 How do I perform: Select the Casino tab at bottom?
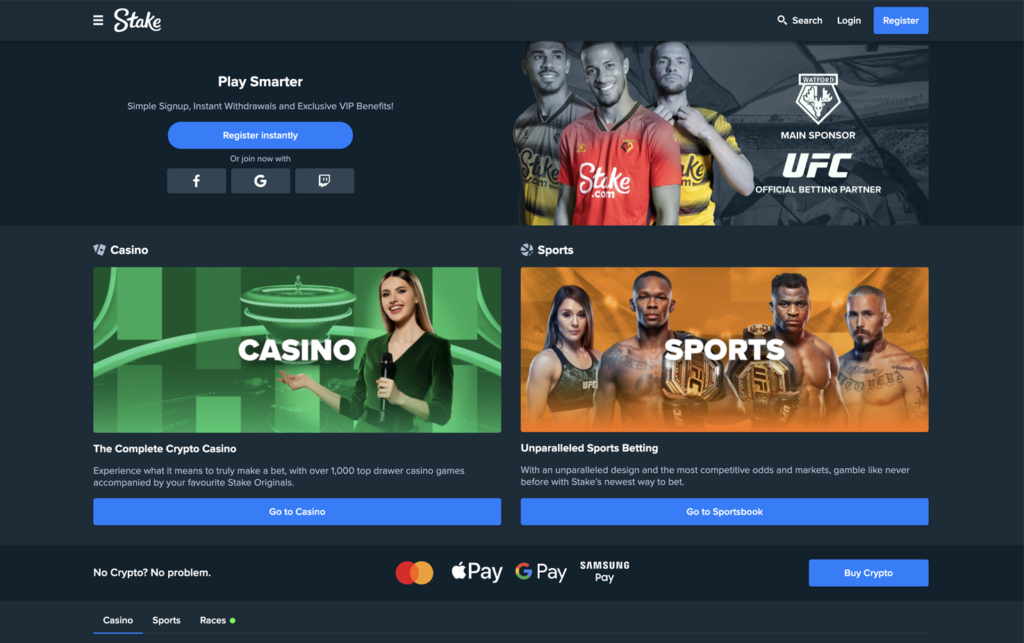pos(118,620)
